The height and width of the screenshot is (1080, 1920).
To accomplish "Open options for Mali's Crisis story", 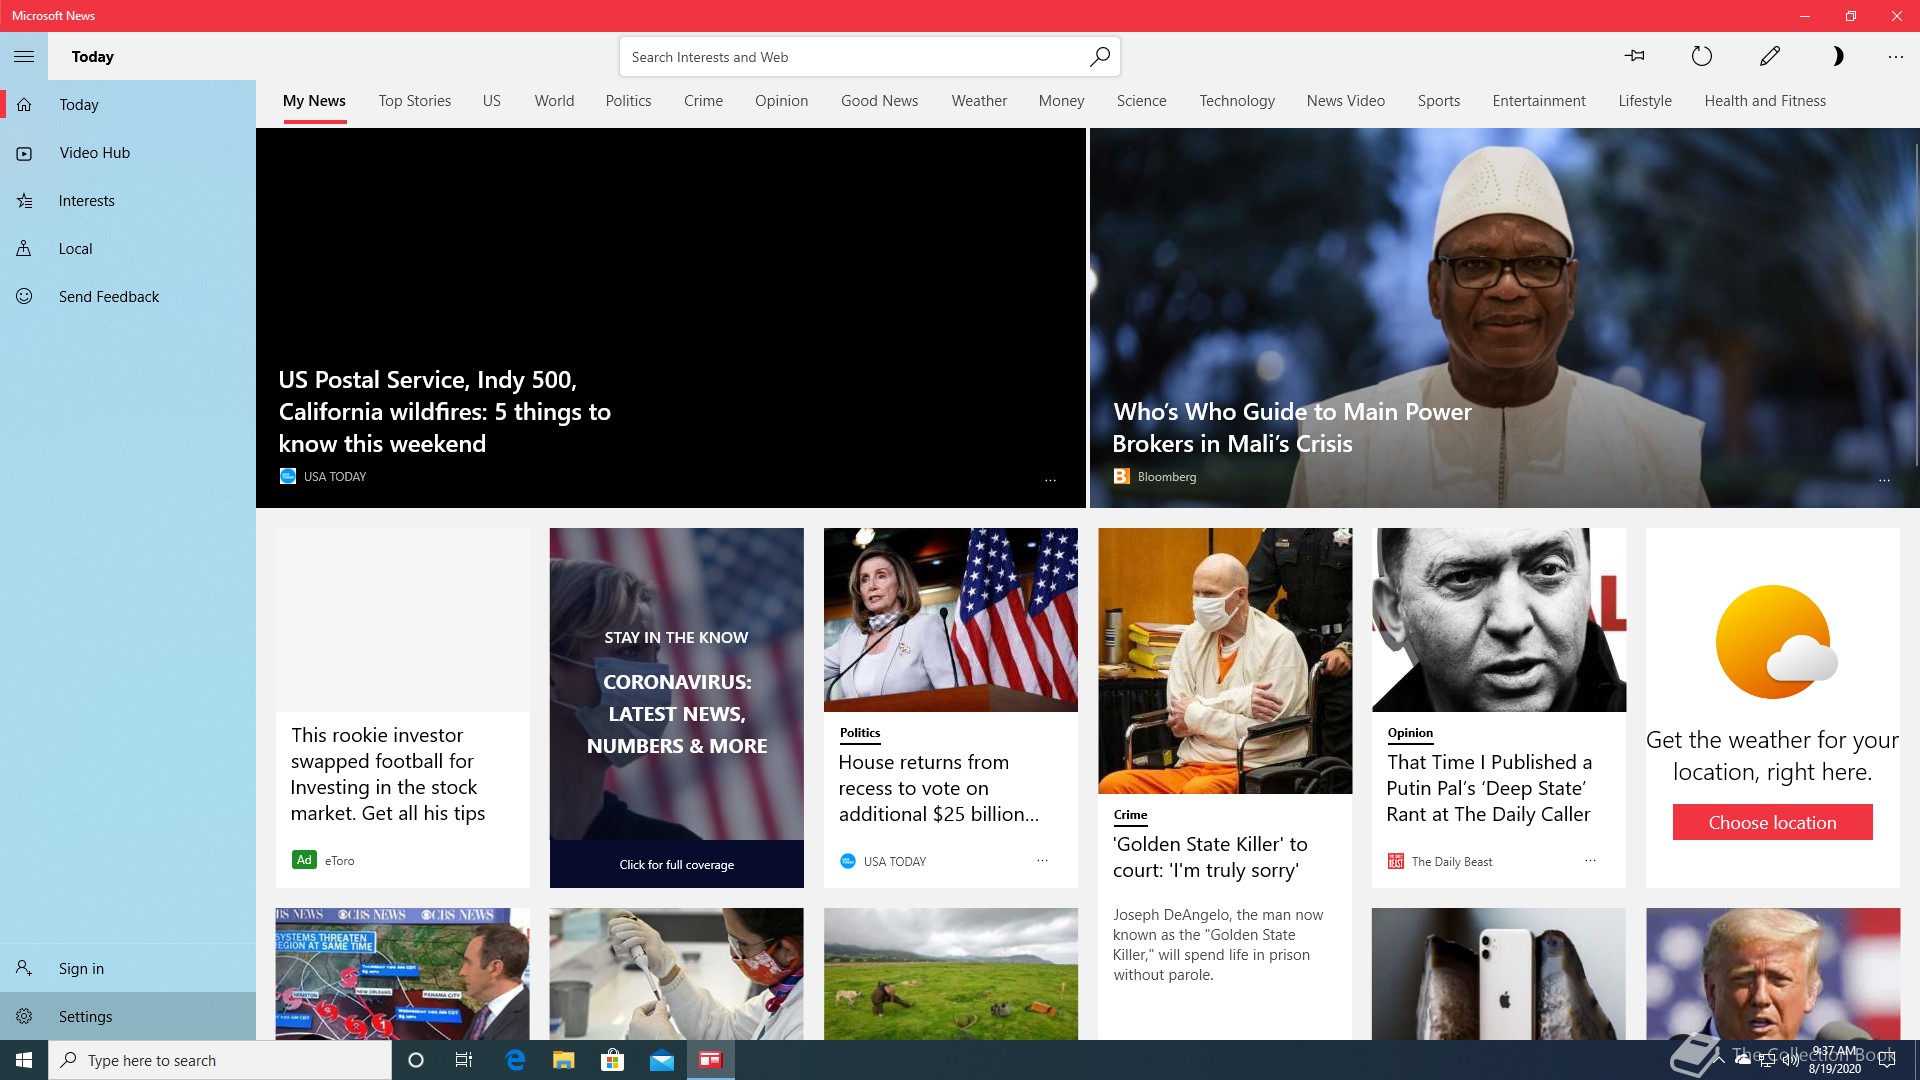I will tap(1884, 481).
